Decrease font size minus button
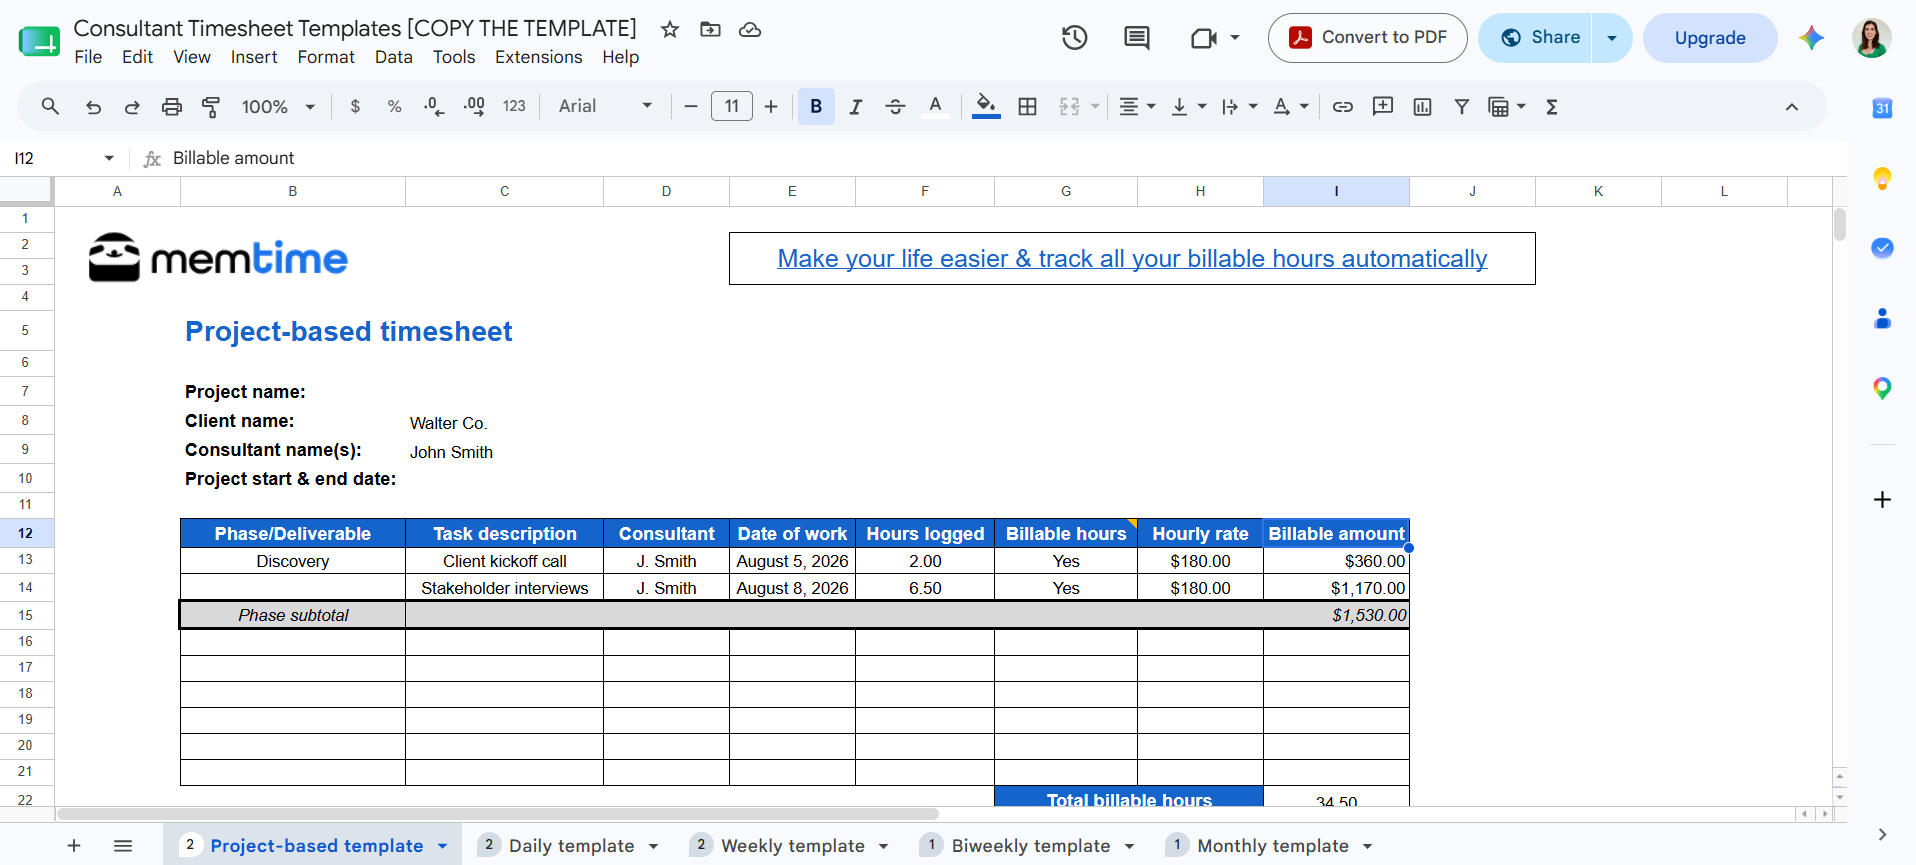The height and width of the screenshot is (865, 1916). coord(690,106)
